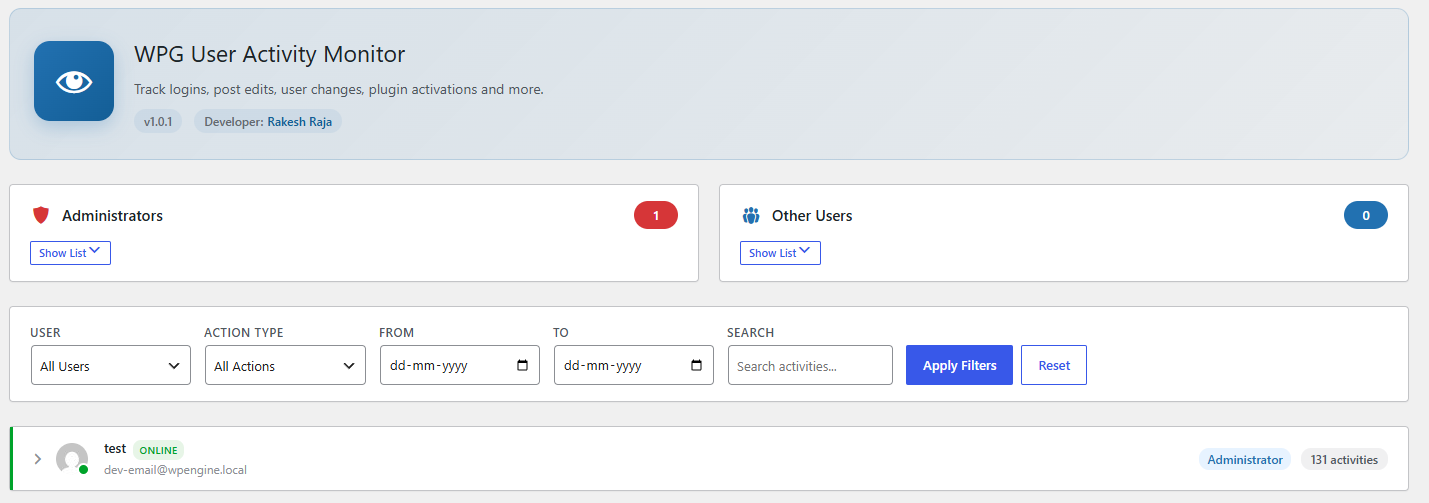1429x503 pixels.
Task: Click the red Administrators count badge
Action: pos(656,215)
